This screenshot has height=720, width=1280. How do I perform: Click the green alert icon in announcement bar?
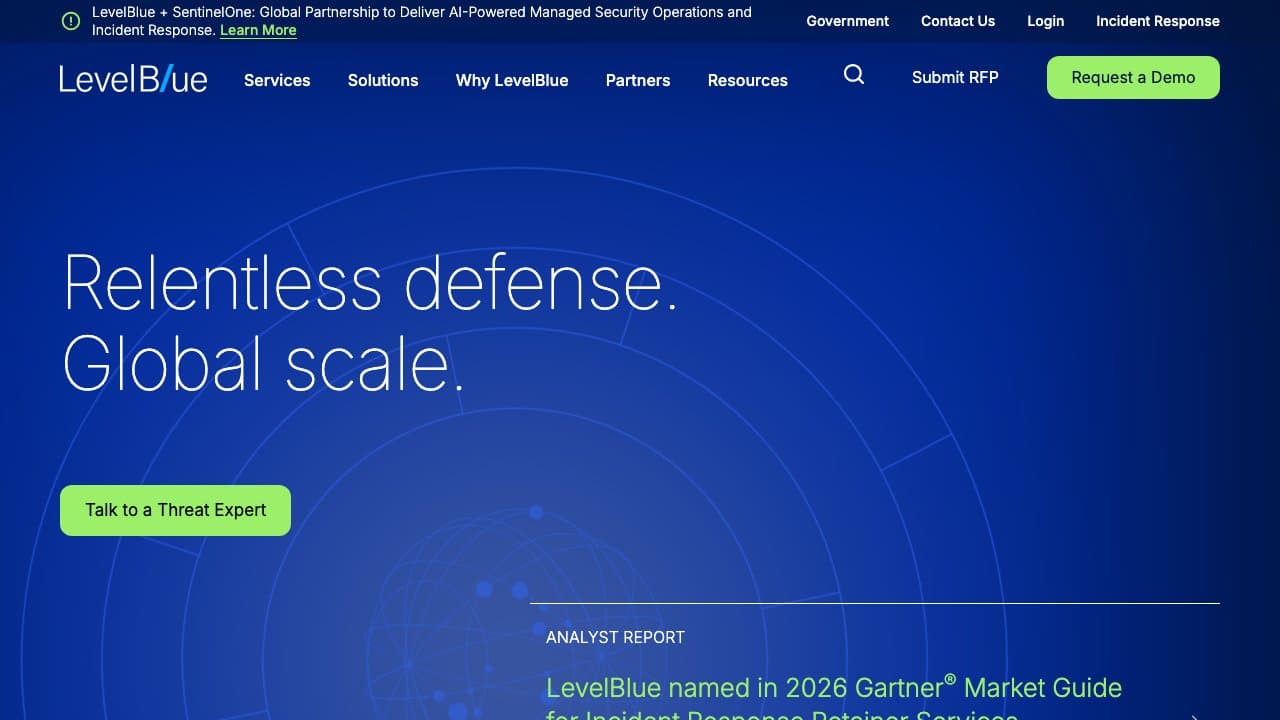tap(71, 21)
